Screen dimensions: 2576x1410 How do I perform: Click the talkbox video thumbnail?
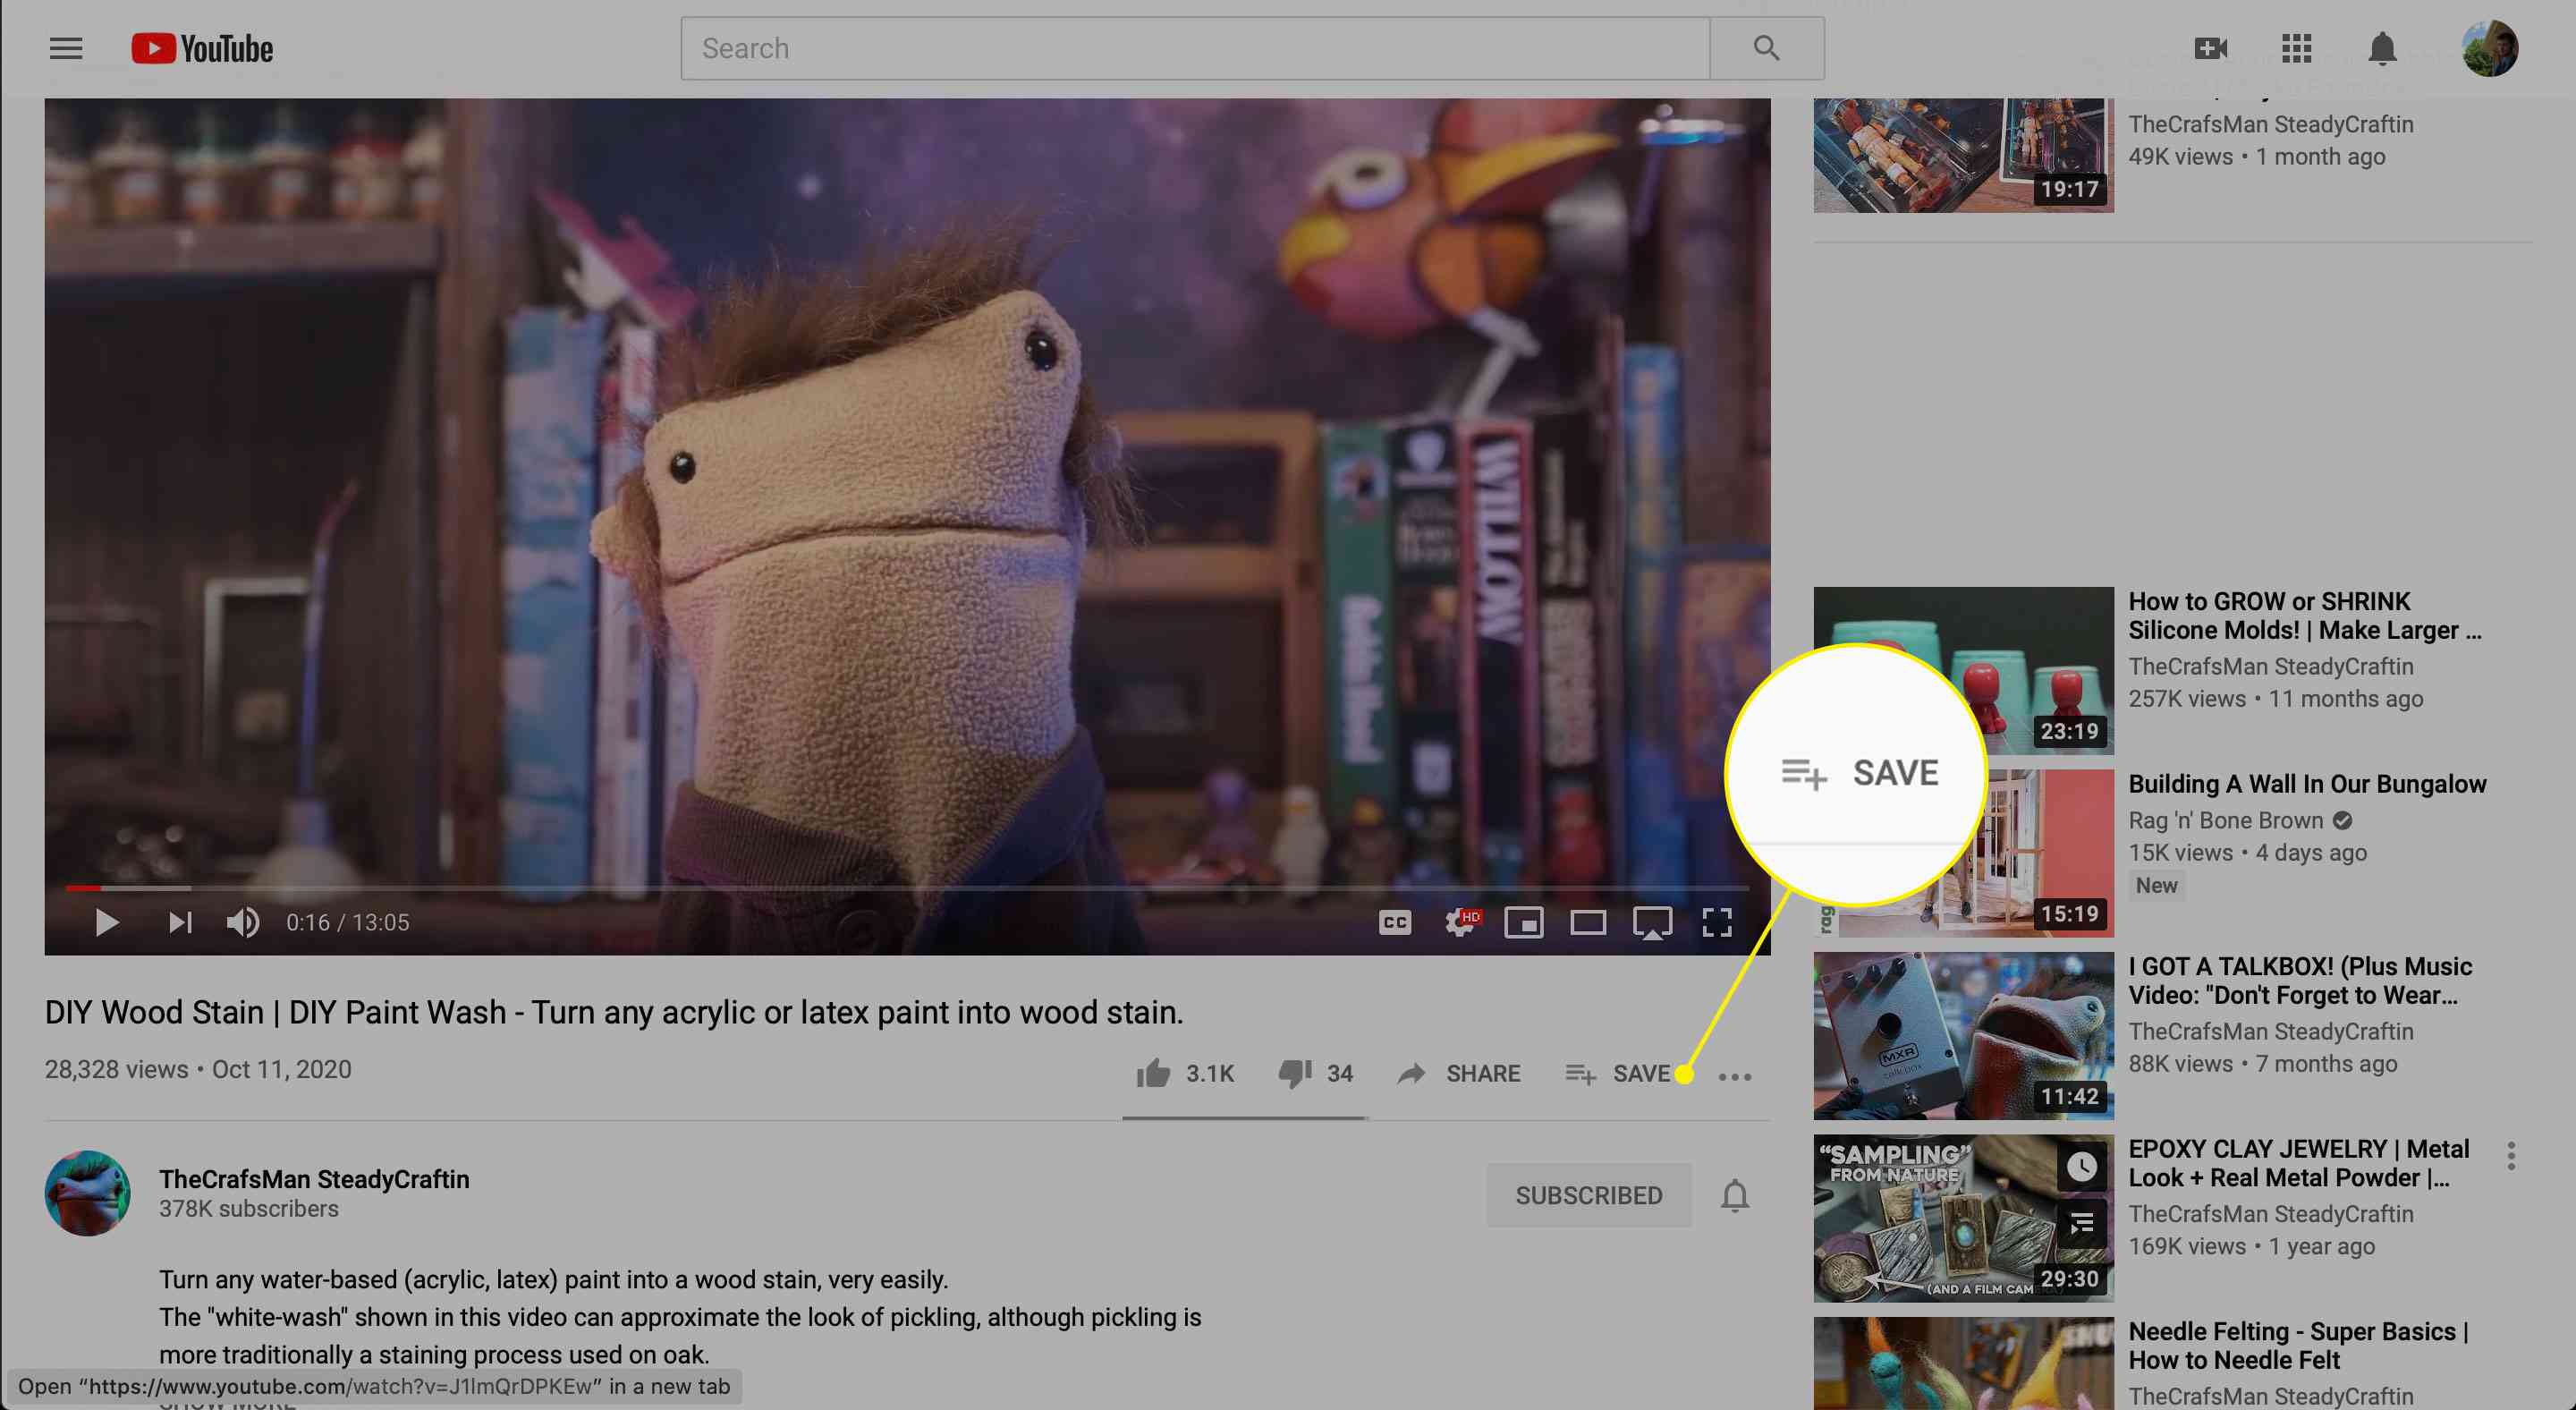[x=1963, y=1035]
